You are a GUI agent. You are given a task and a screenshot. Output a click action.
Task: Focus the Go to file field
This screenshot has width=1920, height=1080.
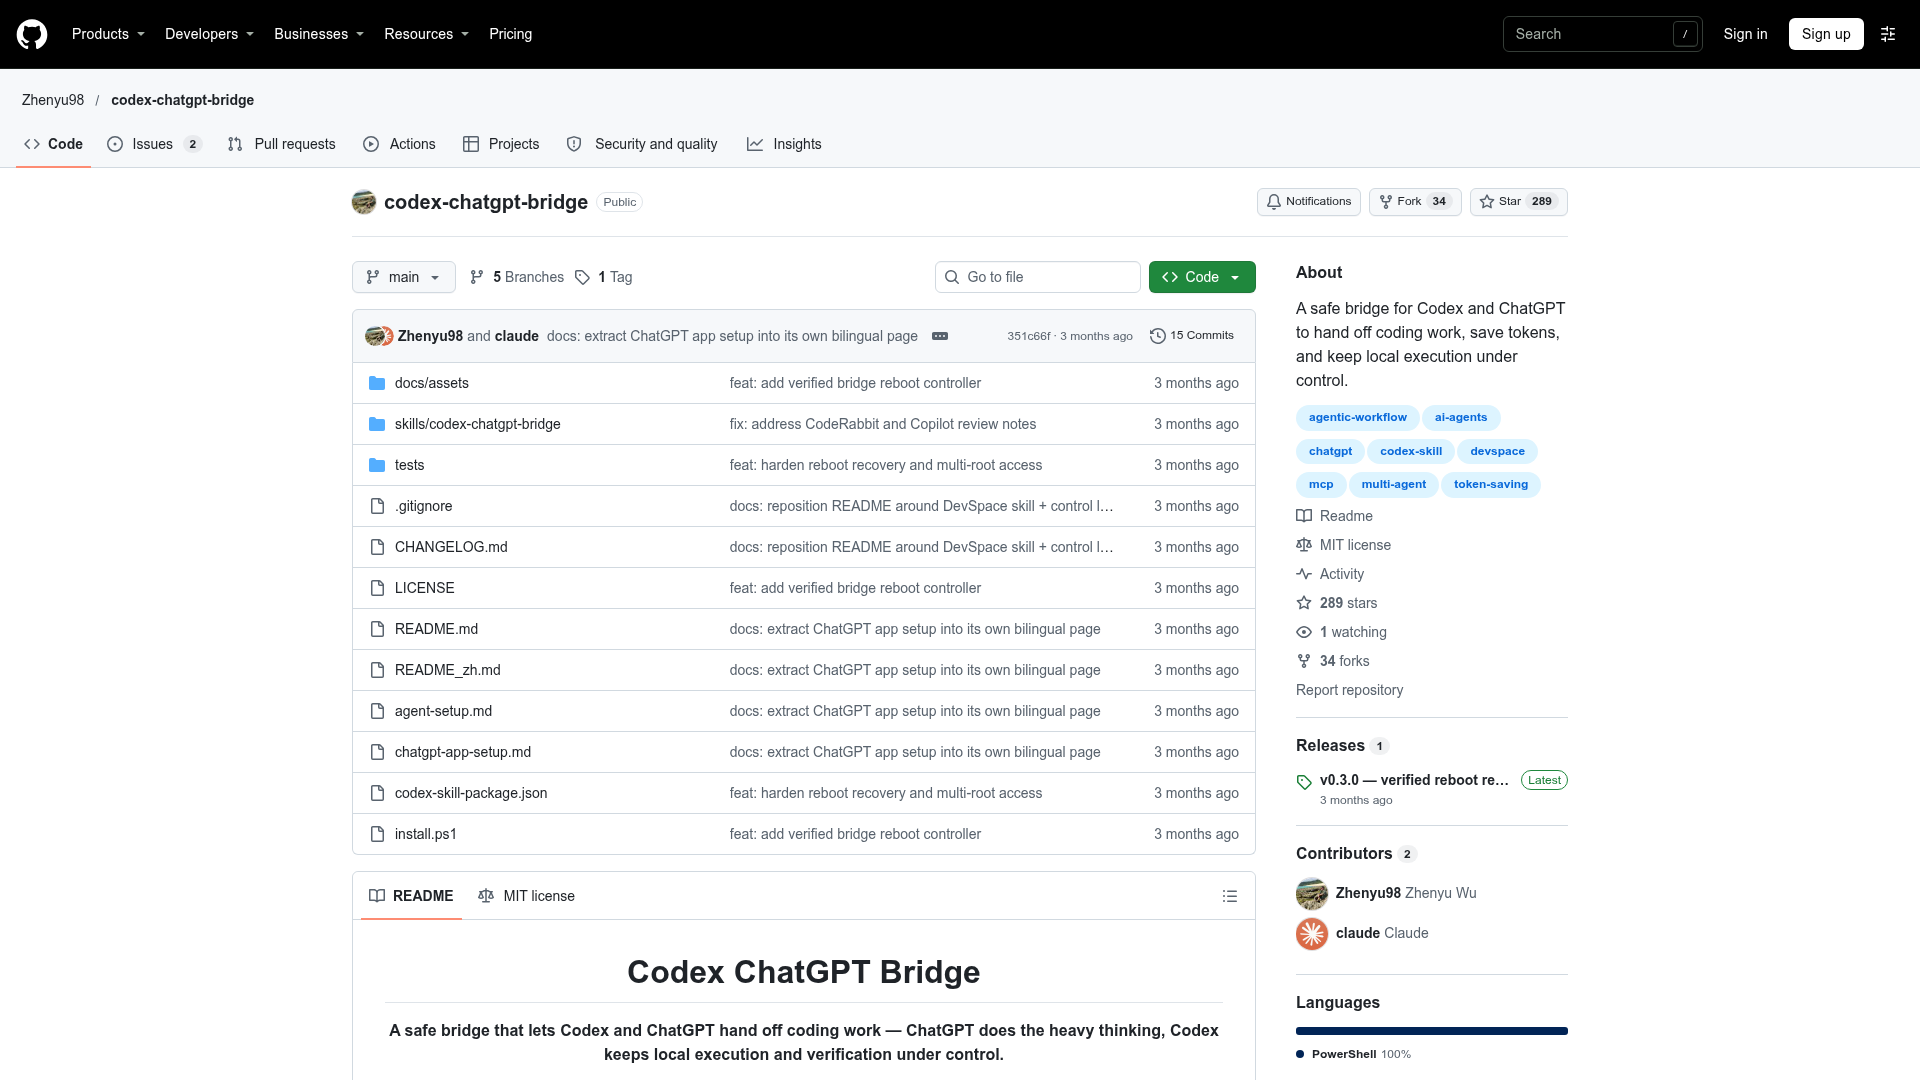1038,277
